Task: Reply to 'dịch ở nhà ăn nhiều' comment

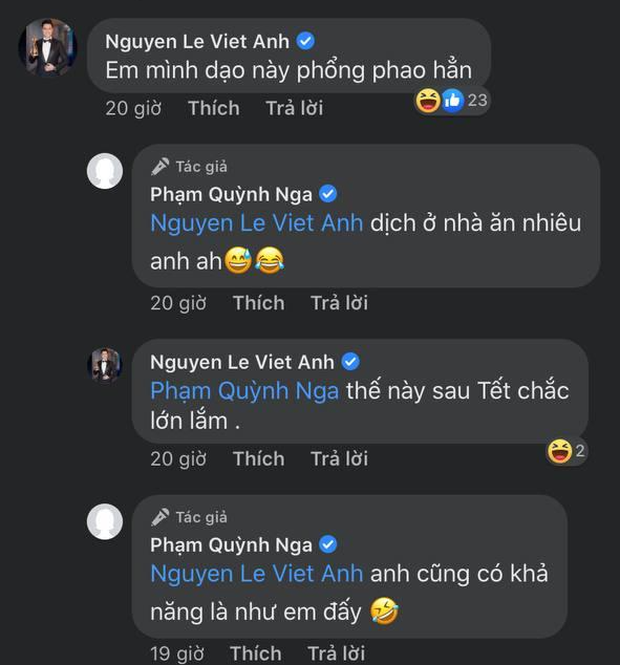Action: pos(339,302)
